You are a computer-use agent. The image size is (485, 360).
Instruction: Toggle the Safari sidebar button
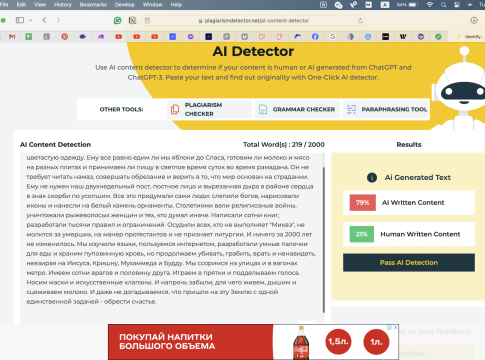click(20, 20)
